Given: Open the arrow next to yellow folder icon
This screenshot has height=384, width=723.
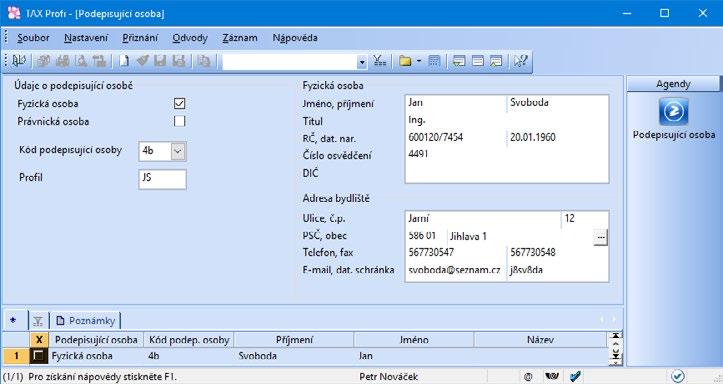Looking at the screenshot, I should (419, 61).
